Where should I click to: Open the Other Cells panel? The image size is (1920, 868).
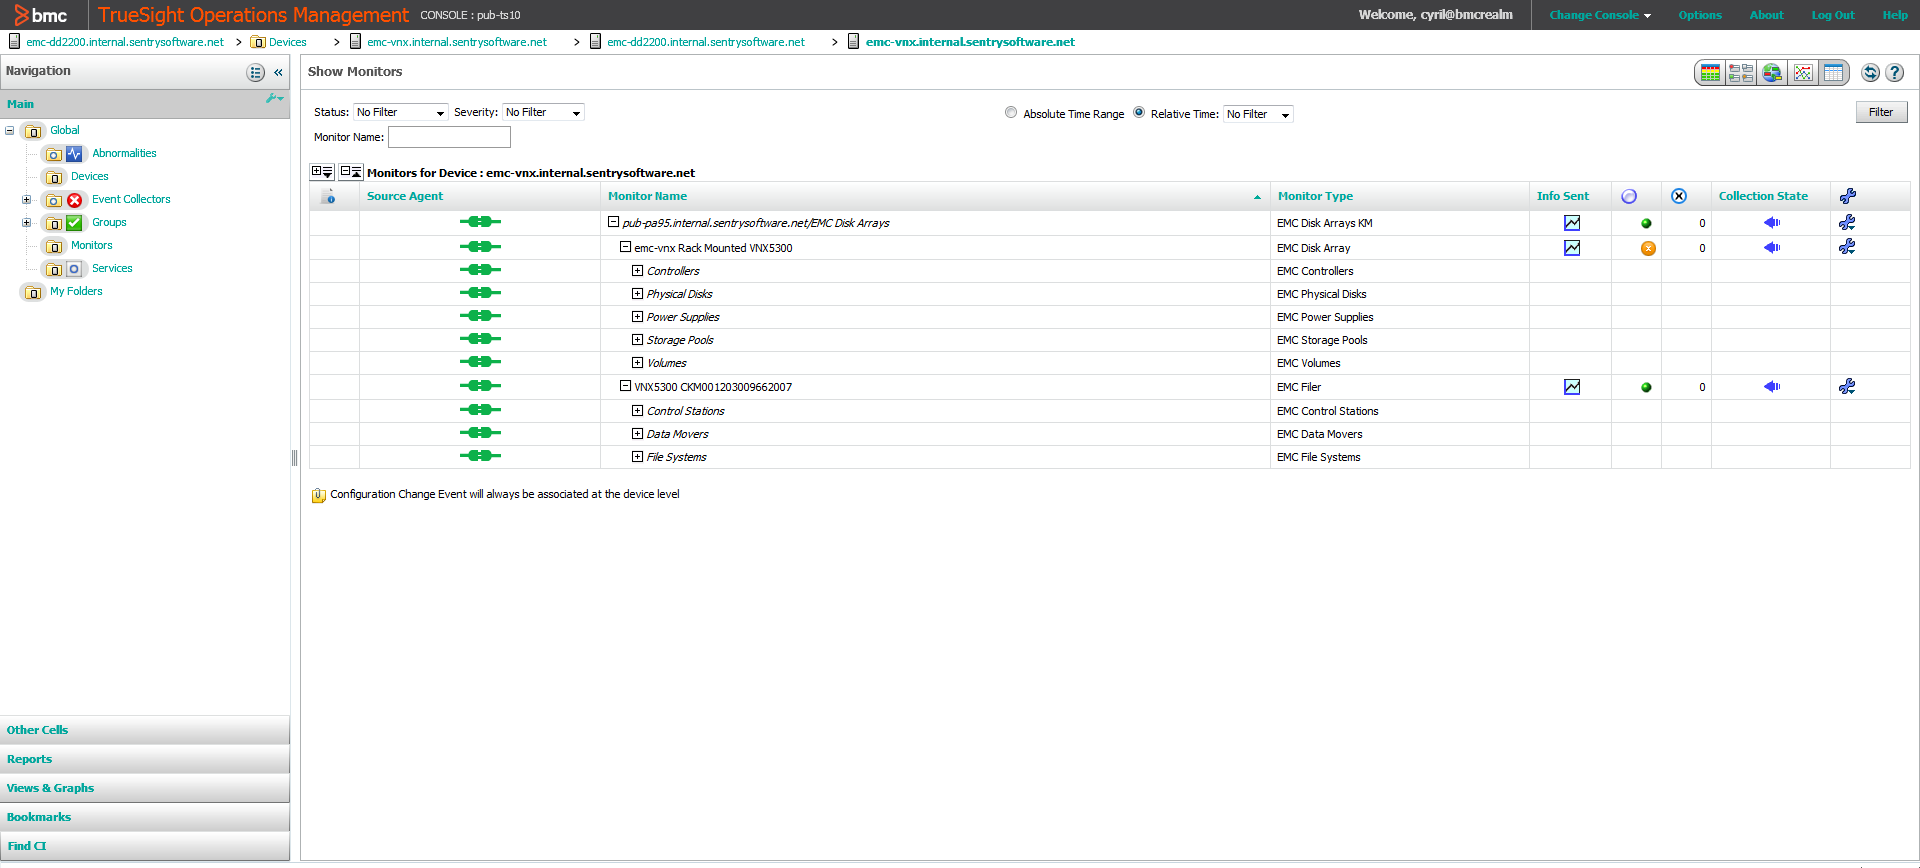(145, 730)
